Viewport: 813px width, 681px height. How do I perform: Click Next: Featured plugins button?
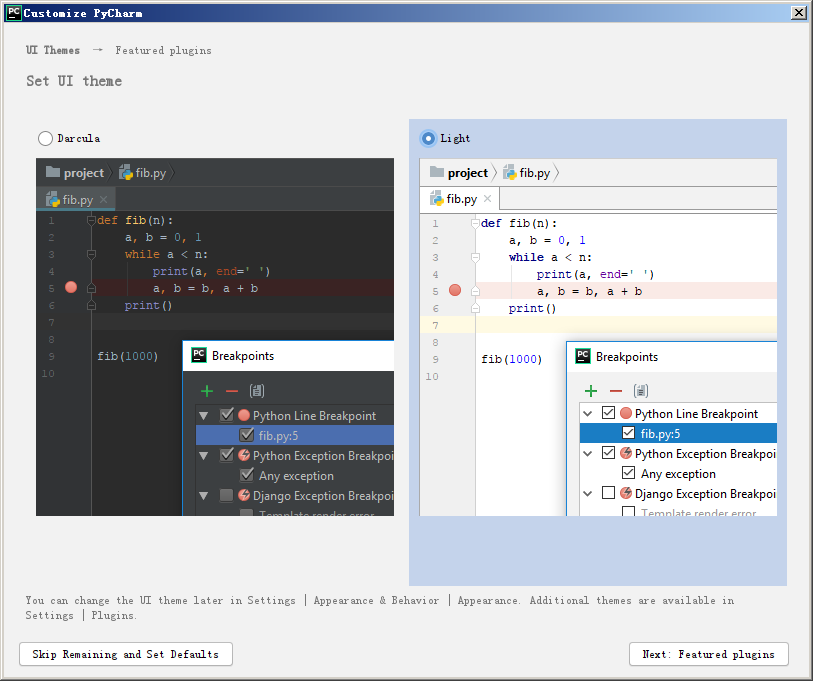pos(708,654)
